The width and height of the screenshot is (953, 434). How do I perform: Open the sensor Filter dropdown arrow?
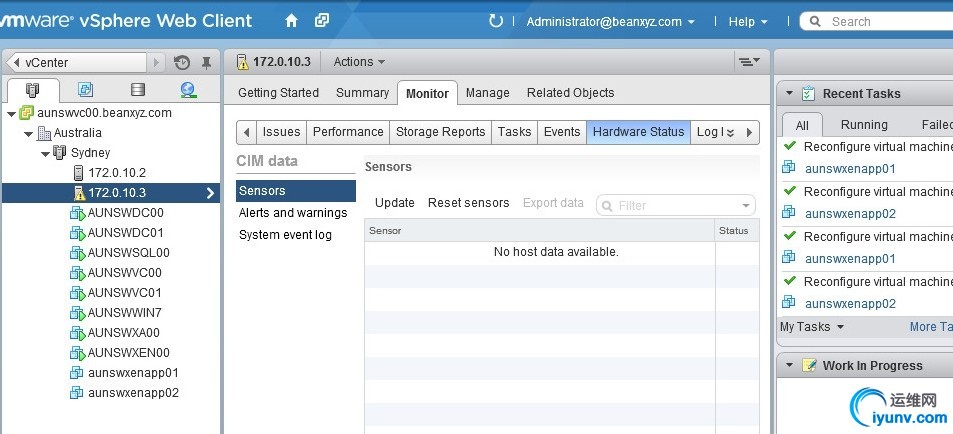pos(746,206)
